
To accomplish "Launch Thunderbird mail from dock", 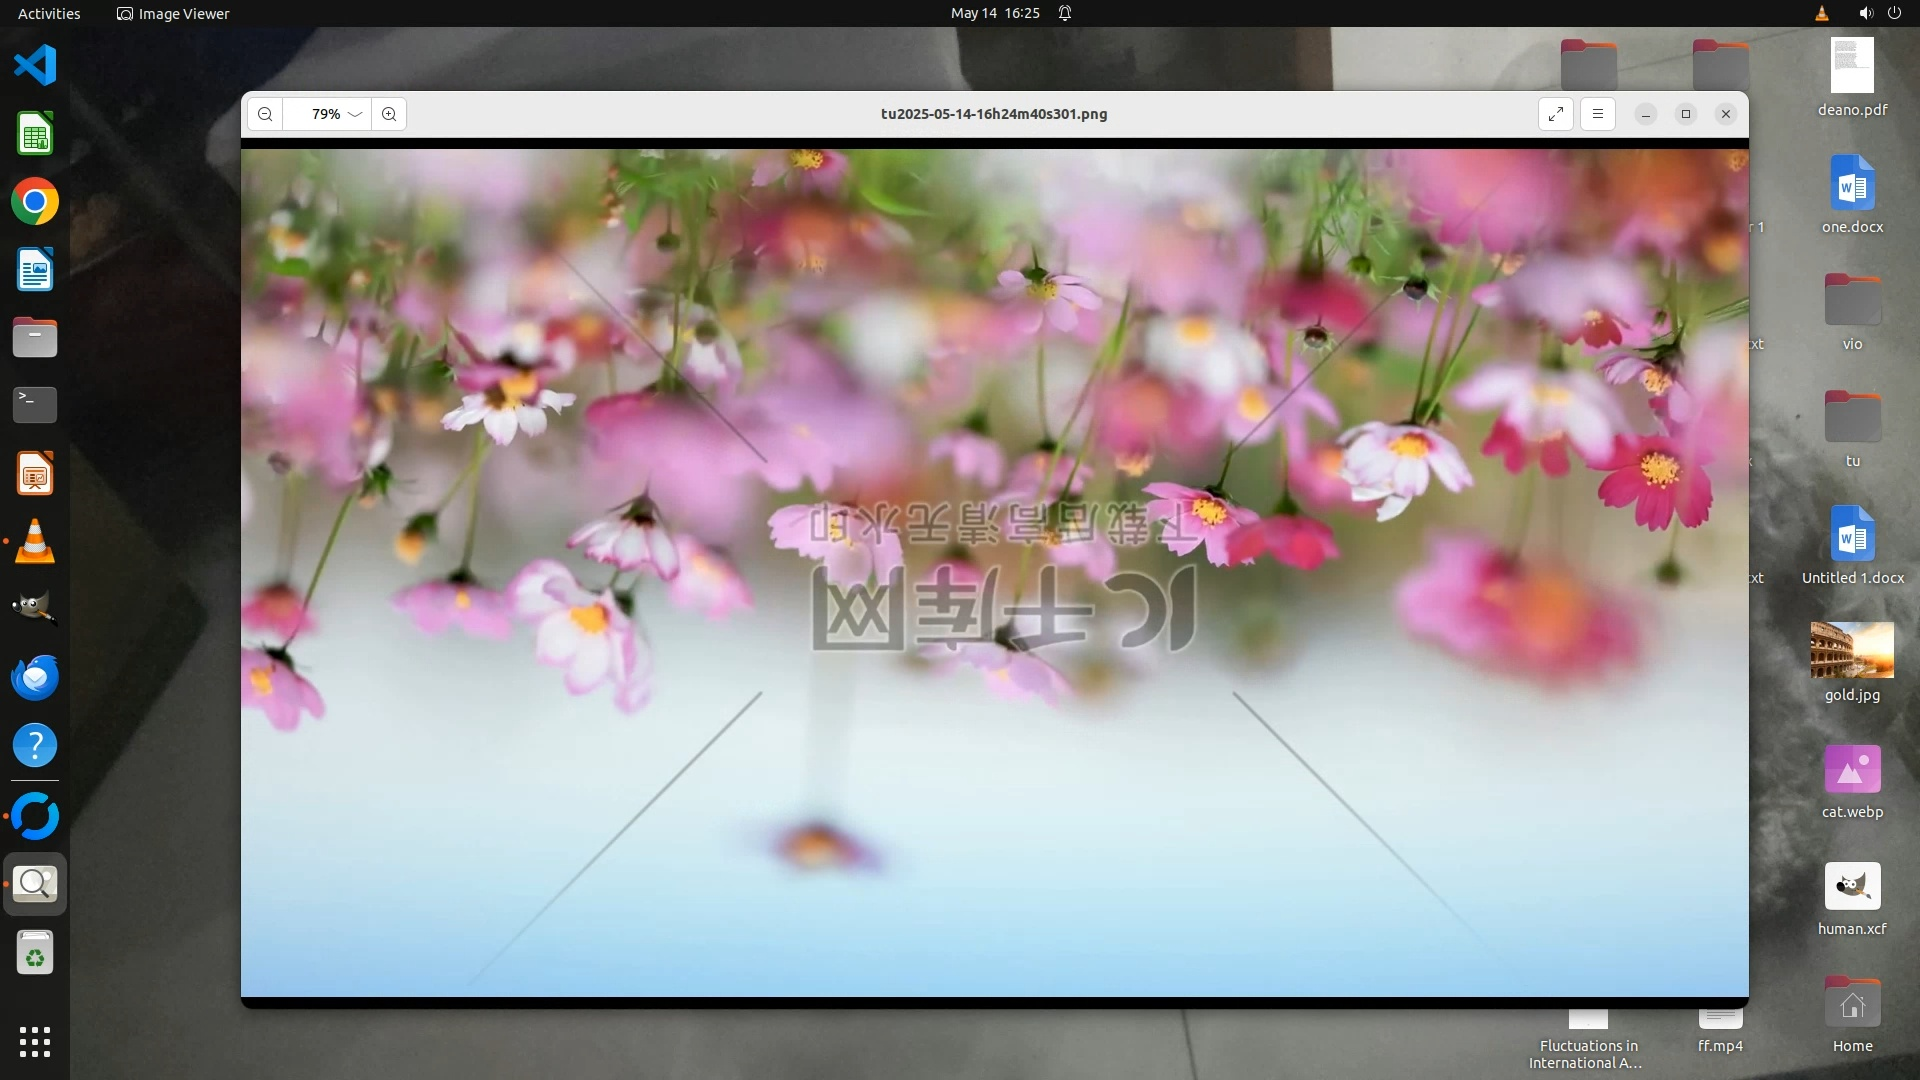I will [x=35, y=677].
